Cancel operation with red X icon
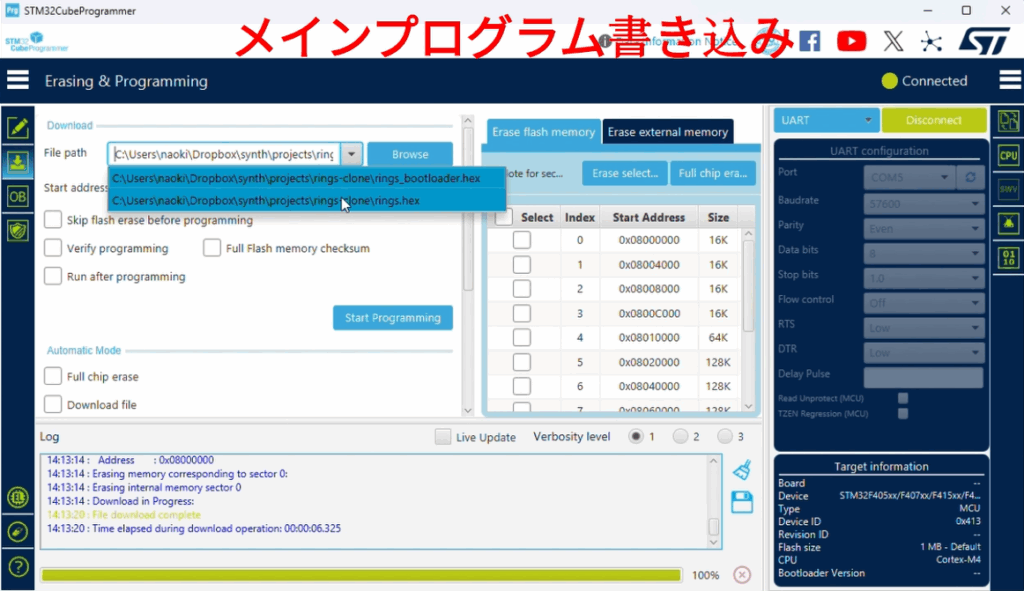 [x=742, y=575]
